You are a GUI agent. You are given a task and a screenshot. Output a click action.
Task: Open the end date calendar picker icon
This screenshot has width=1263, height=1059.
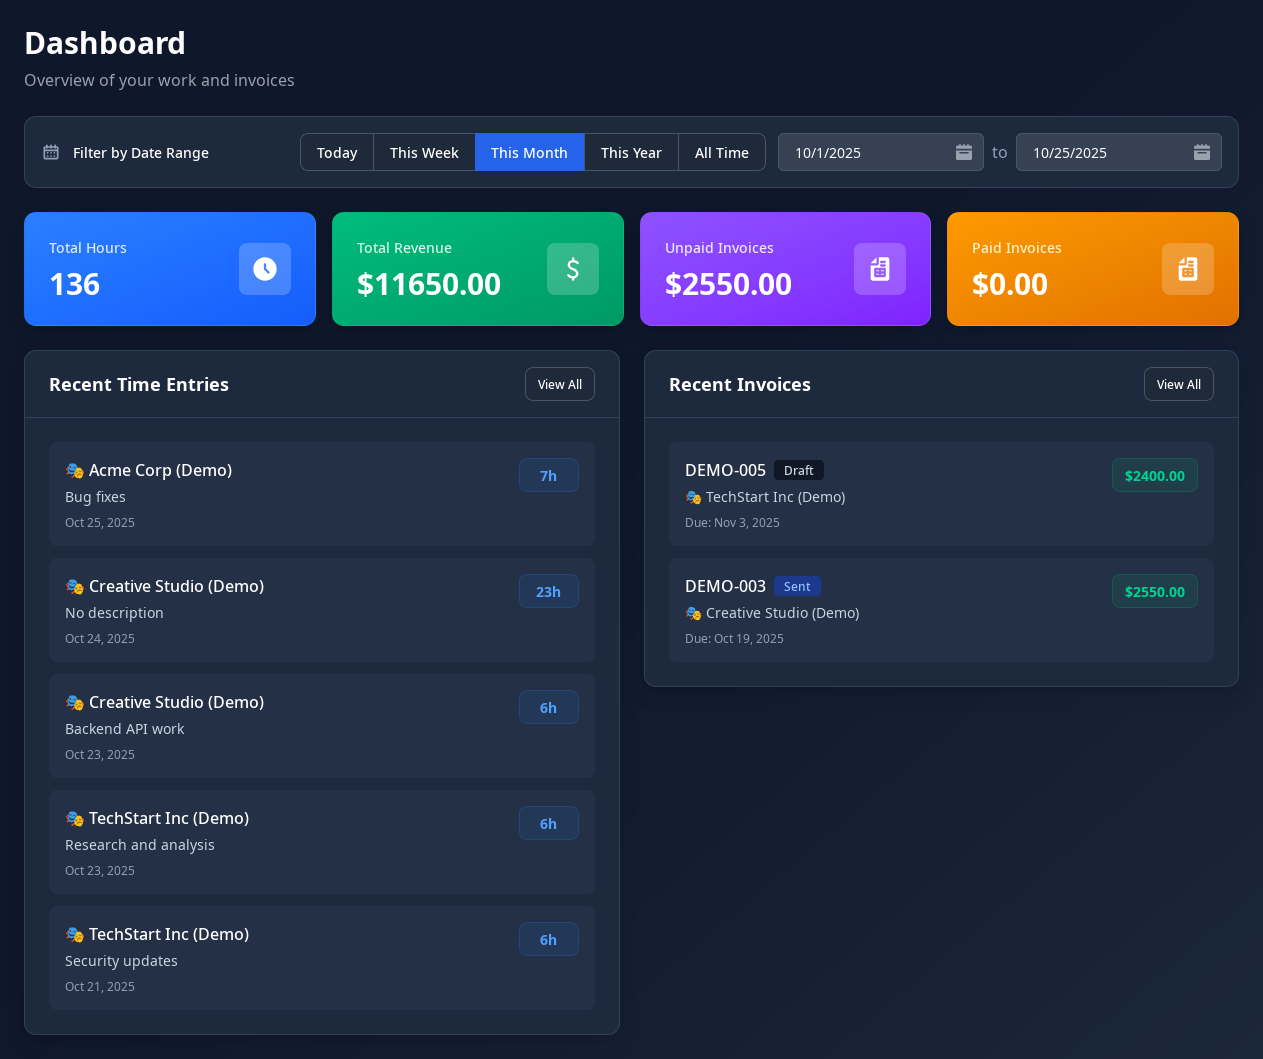(x=1202, y=152)
